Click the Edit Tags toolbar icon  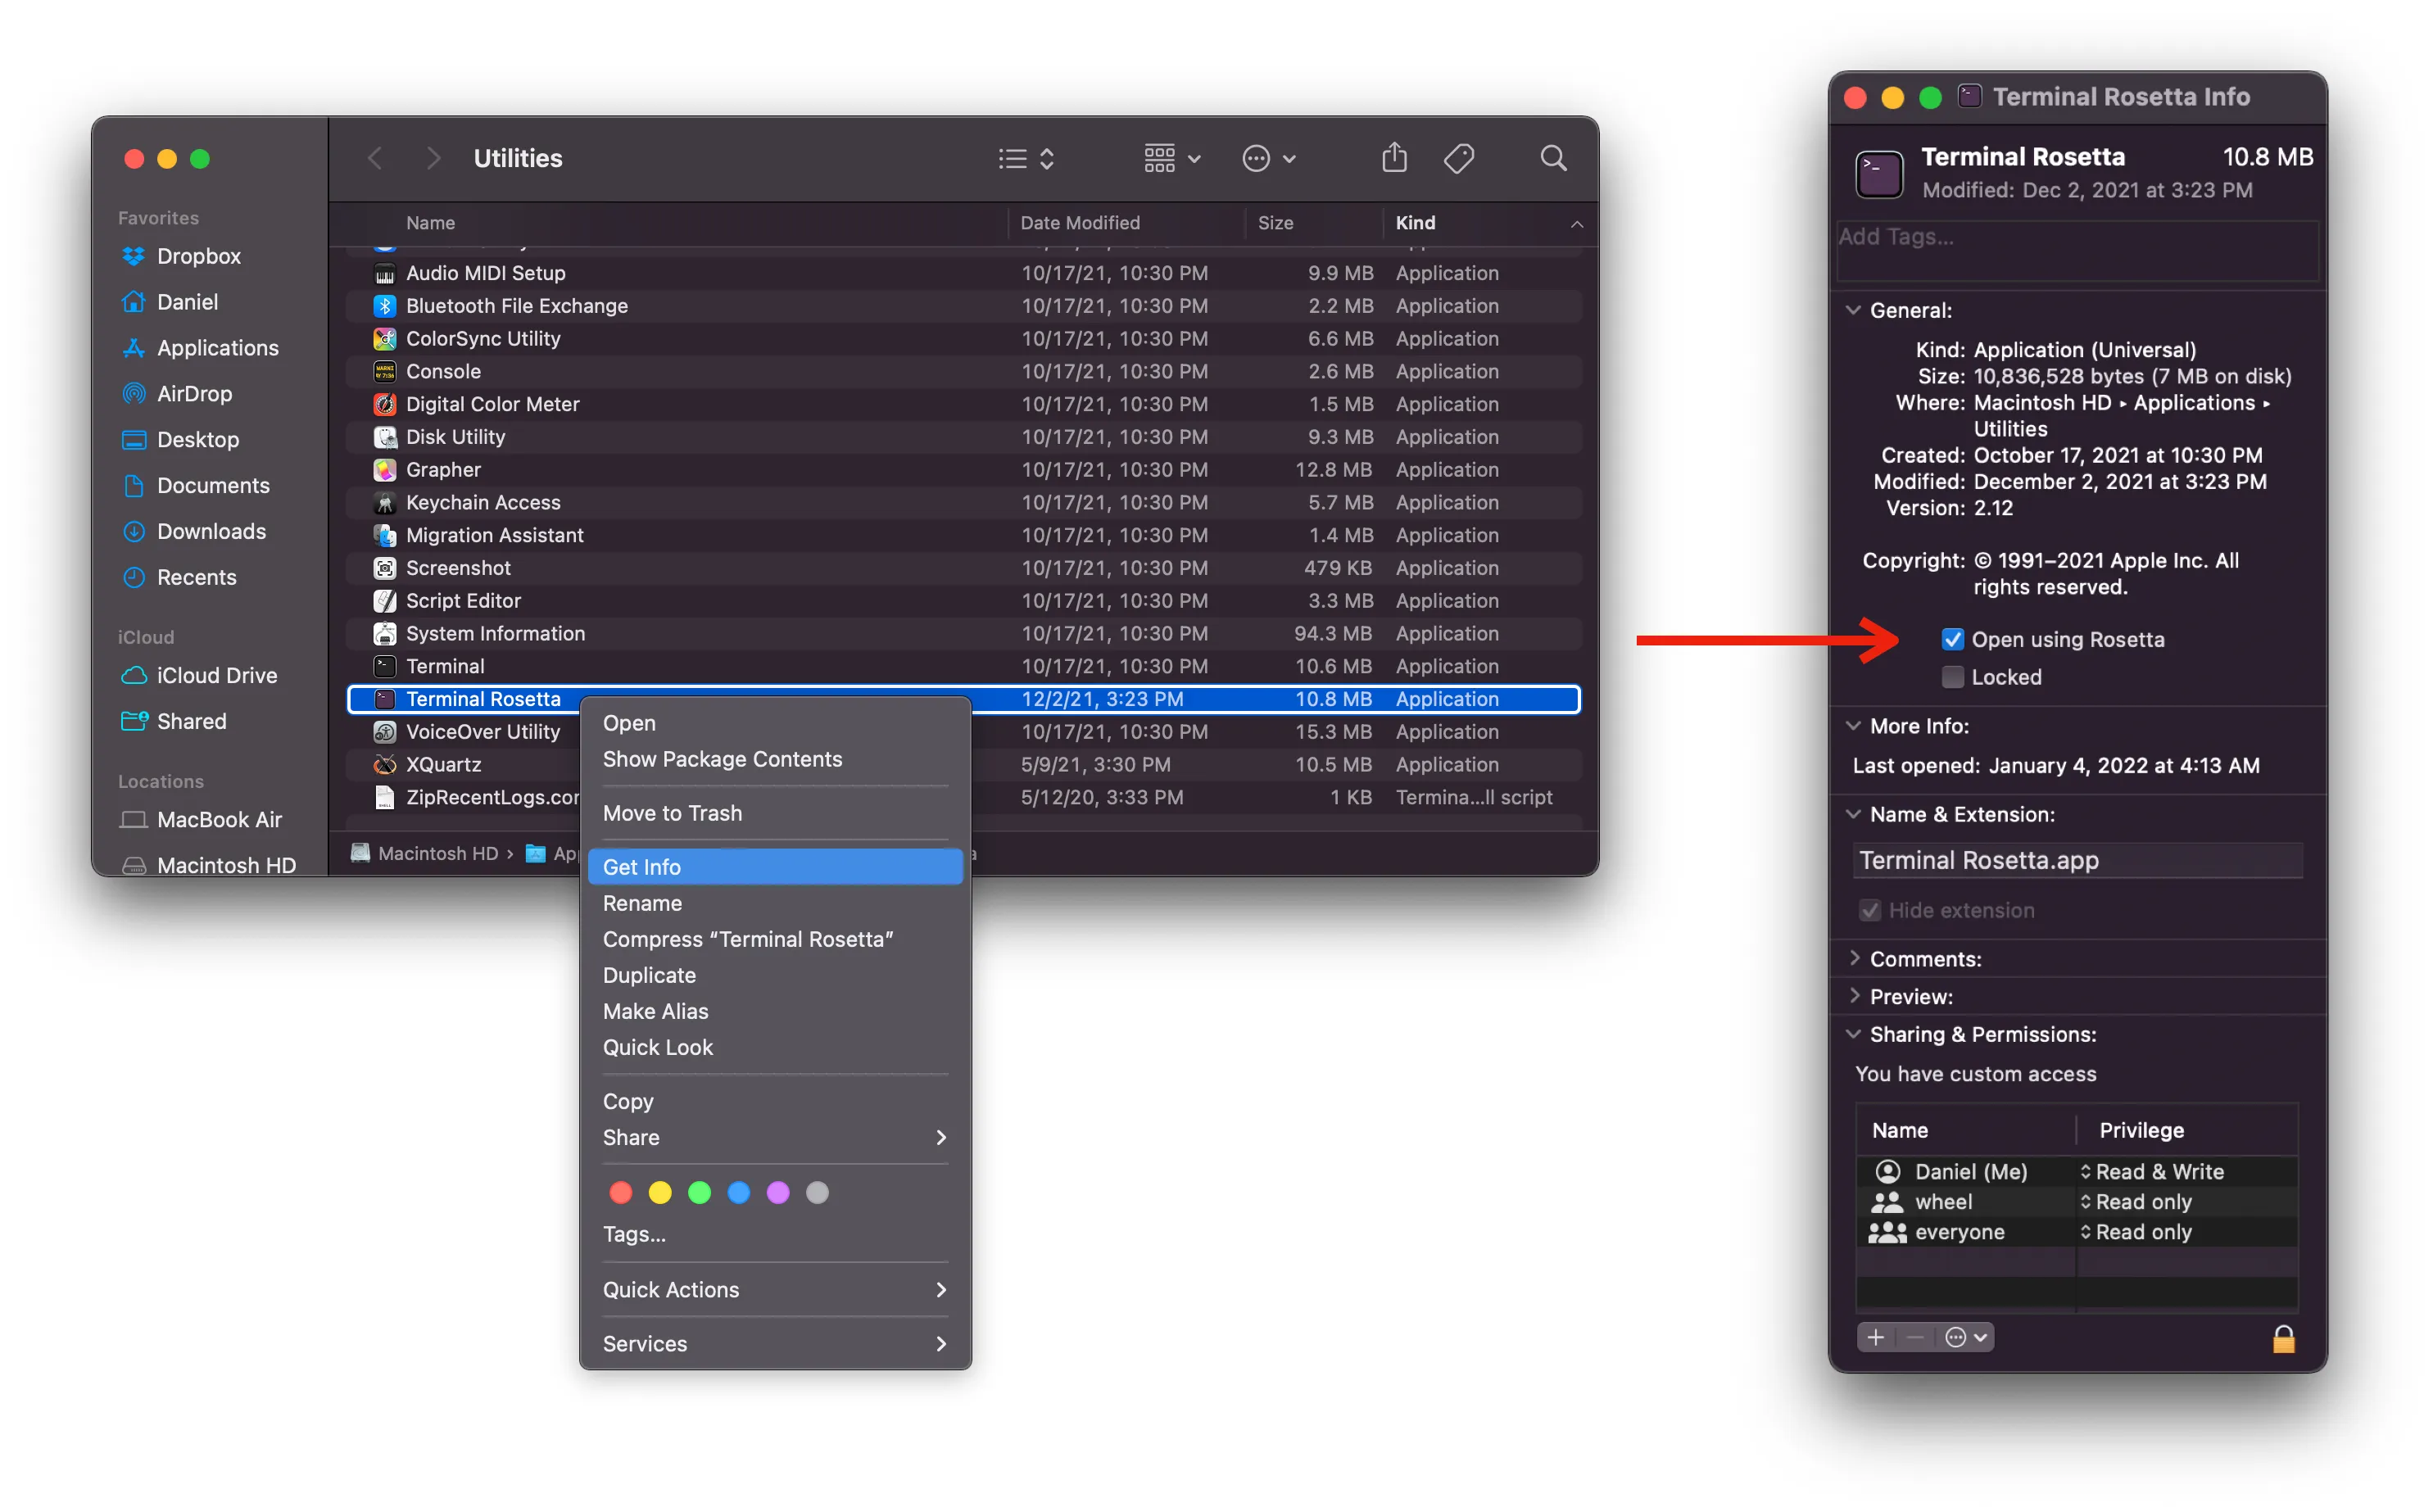pos(1459,158)
